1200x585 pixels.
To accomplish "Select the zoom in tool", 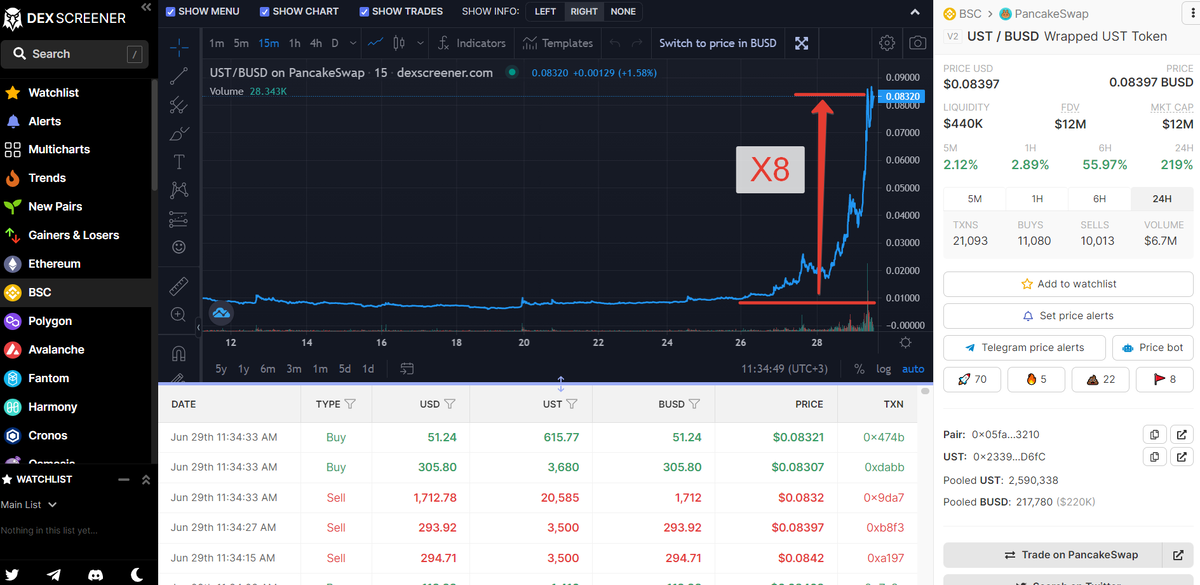I will pyautogui.click(x=179, y=315).
